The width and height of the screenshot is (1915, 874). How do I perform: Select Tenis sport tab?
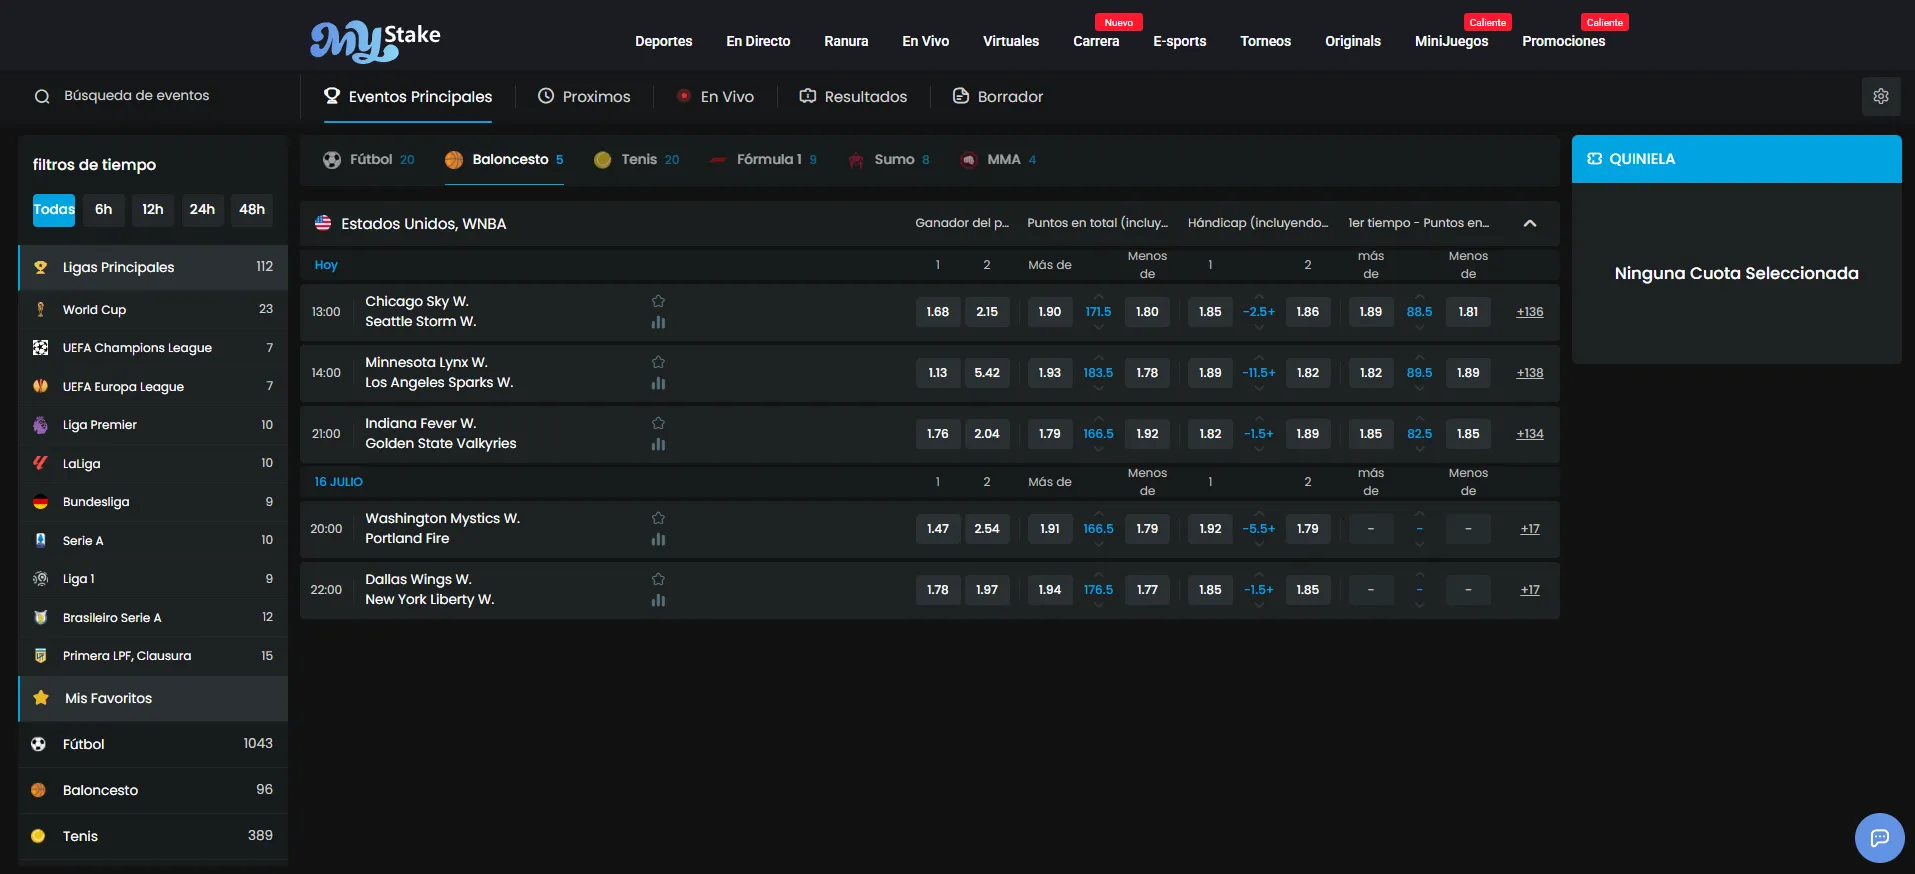[x=637, y=159]
